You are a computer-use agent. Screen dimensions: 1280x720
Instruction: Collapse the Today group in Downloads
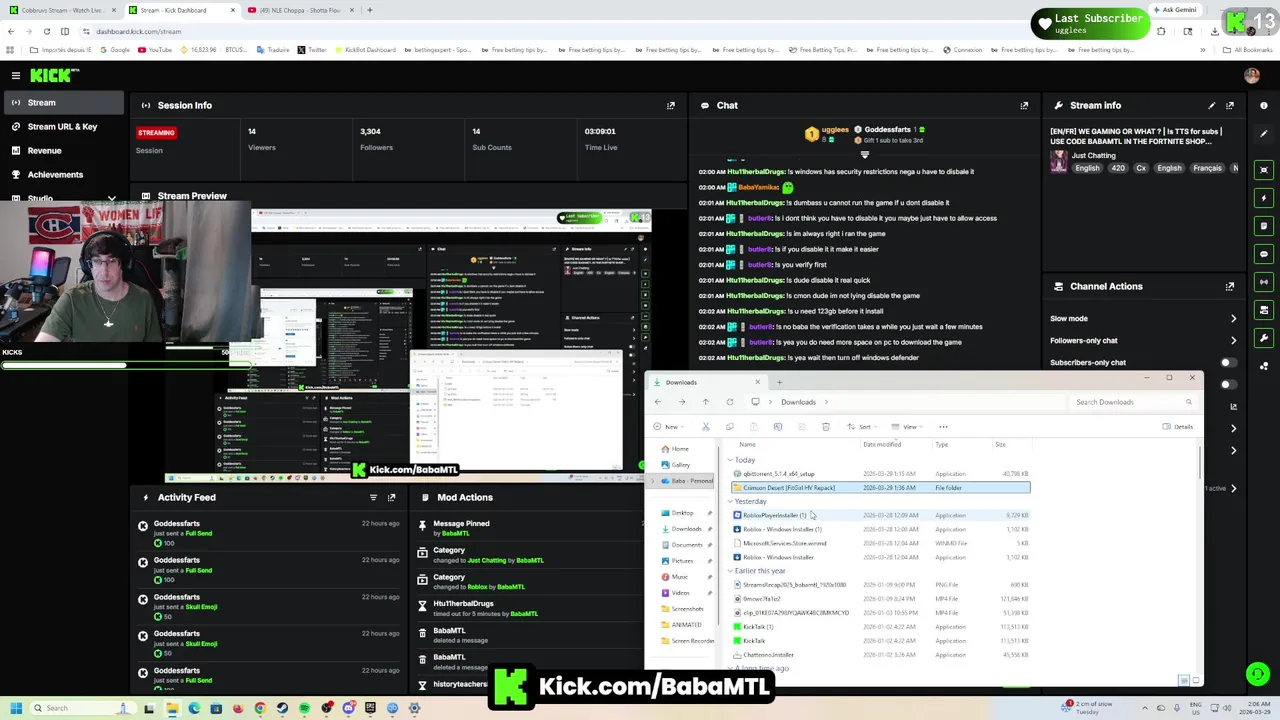coord(731,460)
